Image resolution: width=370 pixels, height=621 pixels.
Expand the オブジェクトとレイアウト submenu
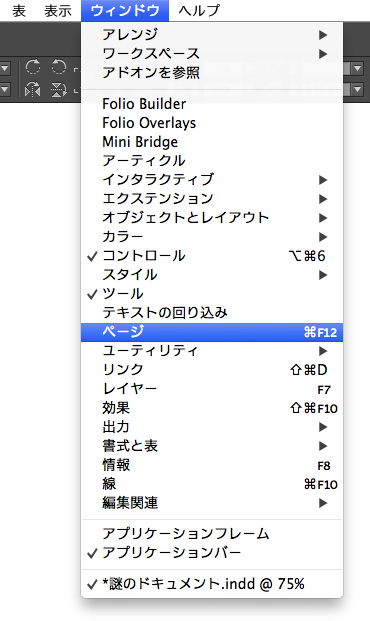[x=212, y=218]
